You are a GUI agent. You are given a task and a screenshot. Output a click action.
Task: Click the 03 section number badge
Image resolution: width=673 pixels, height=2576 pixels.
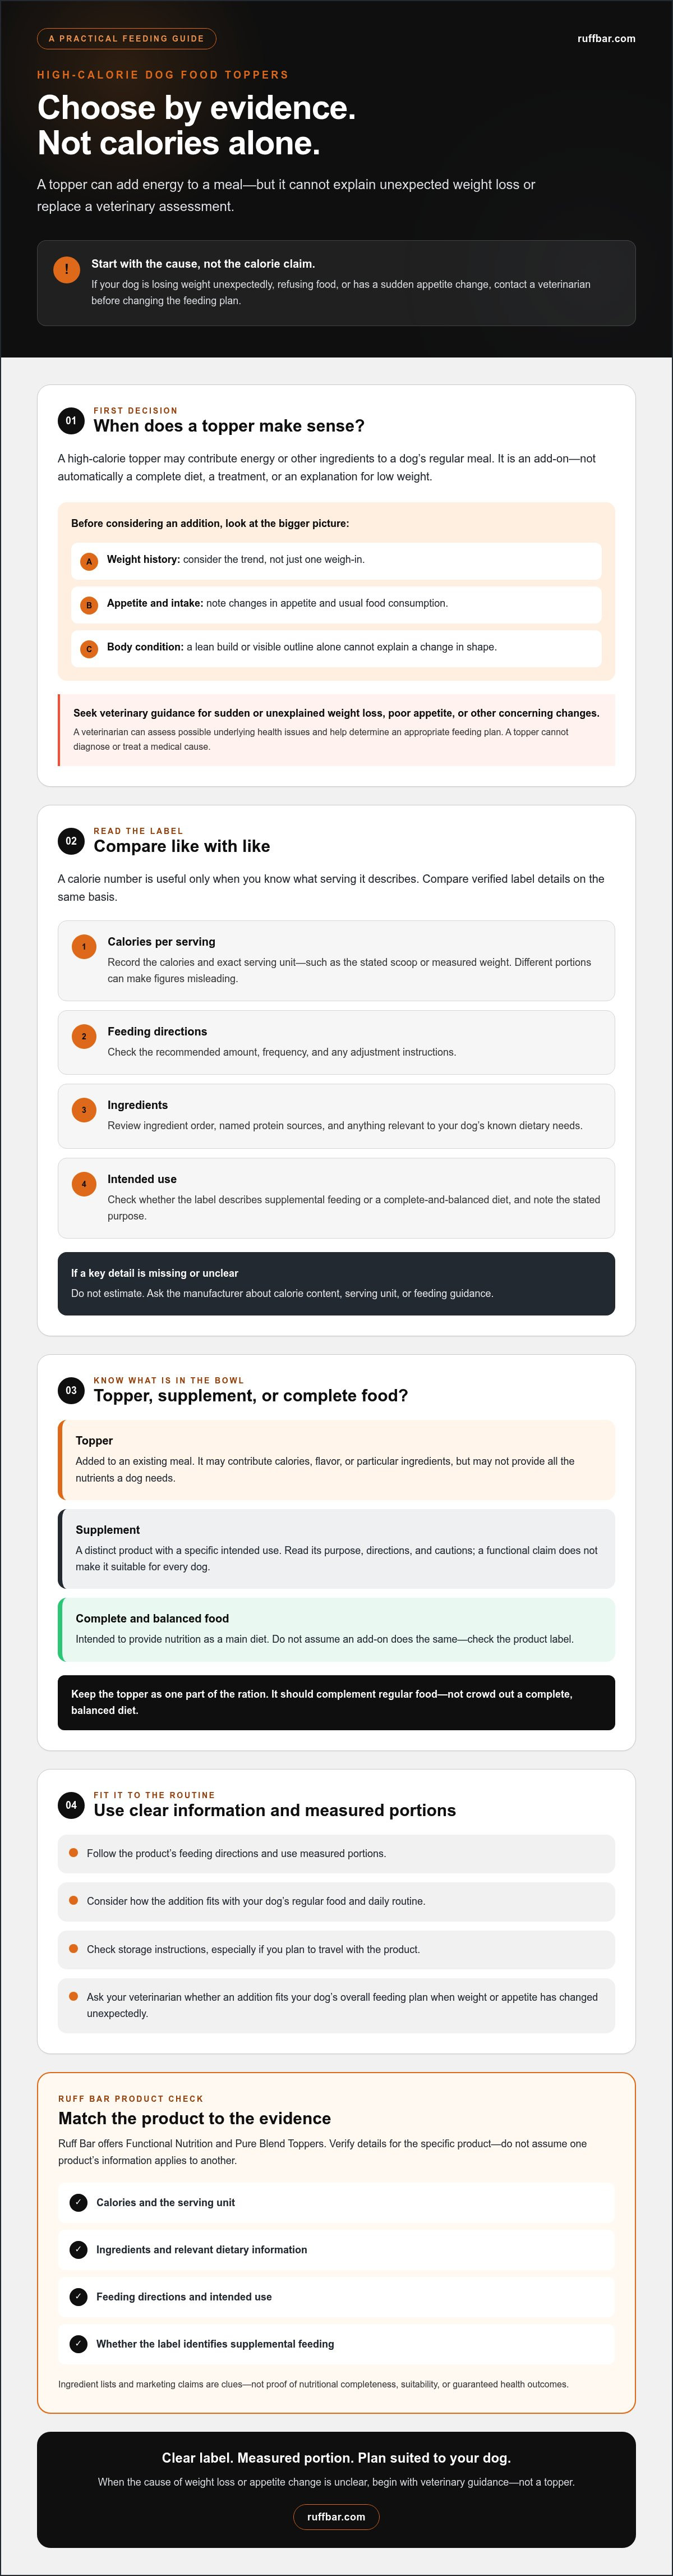coord(71,1390)
